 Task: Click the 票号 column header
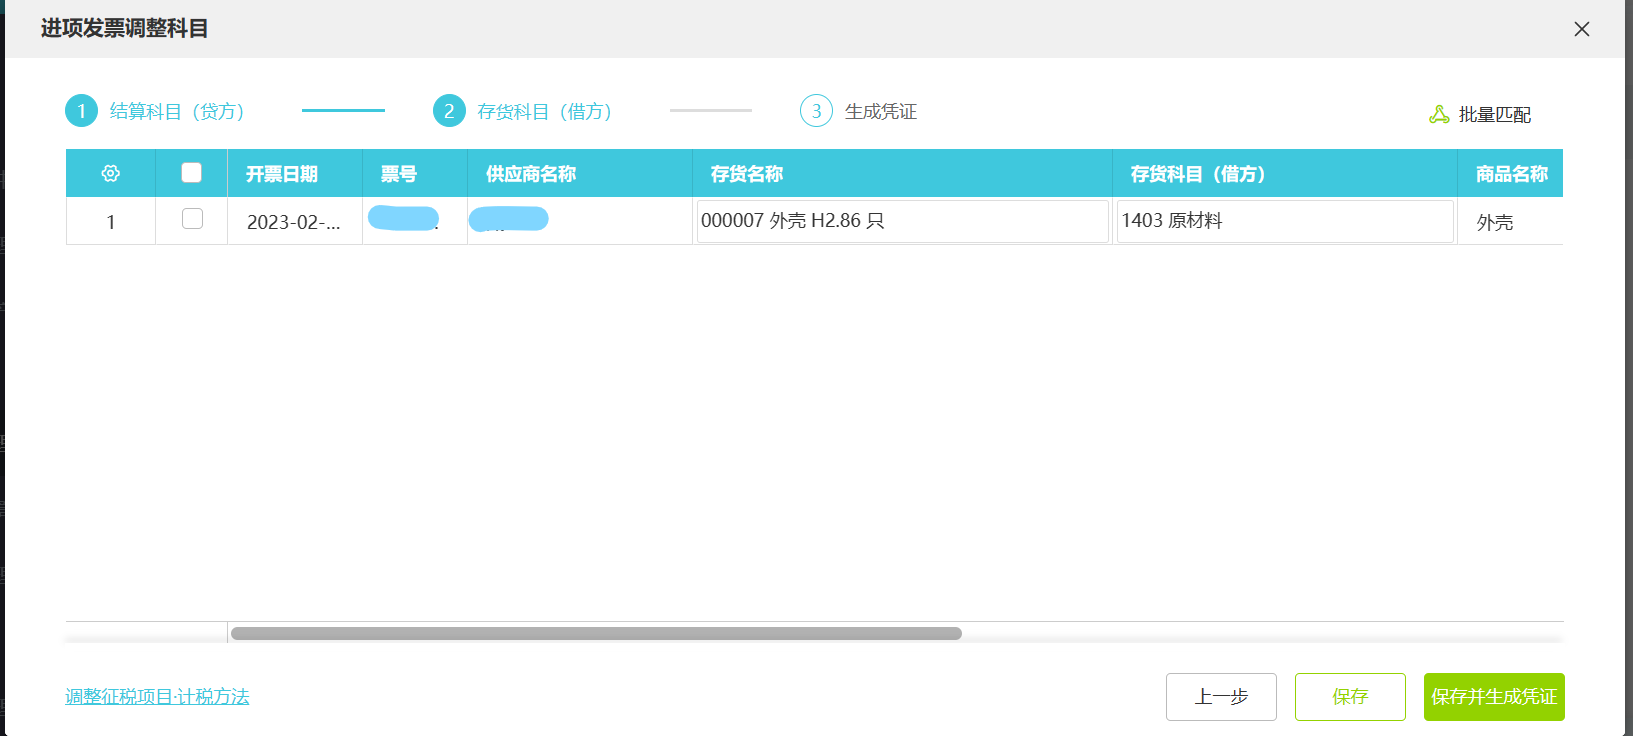pyautogui.click(x=415, y=173)
